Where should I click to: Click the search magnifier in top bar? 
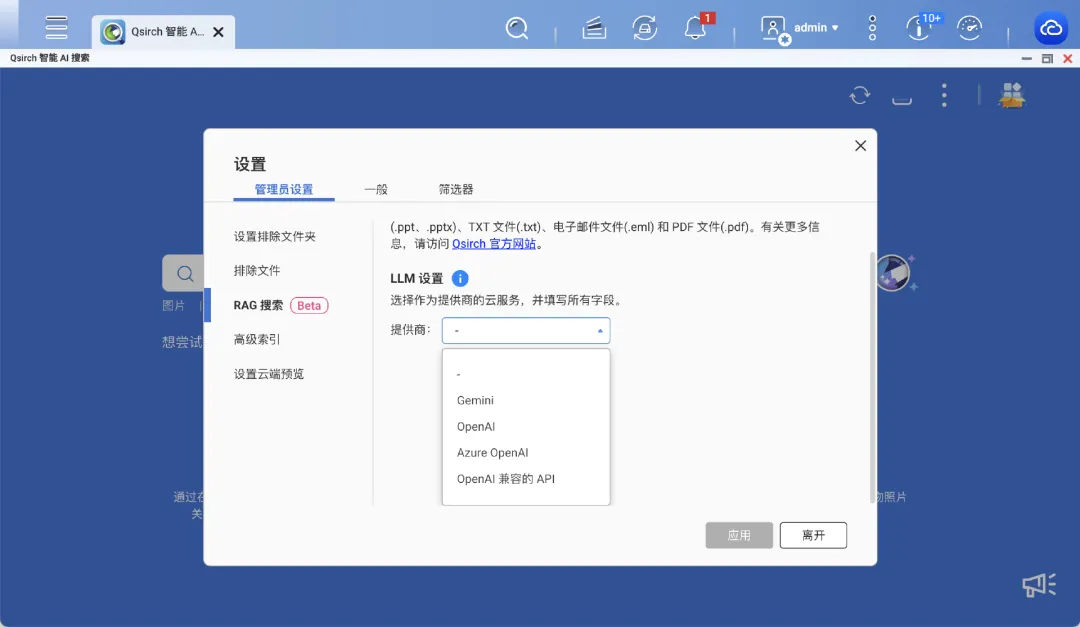517,28
